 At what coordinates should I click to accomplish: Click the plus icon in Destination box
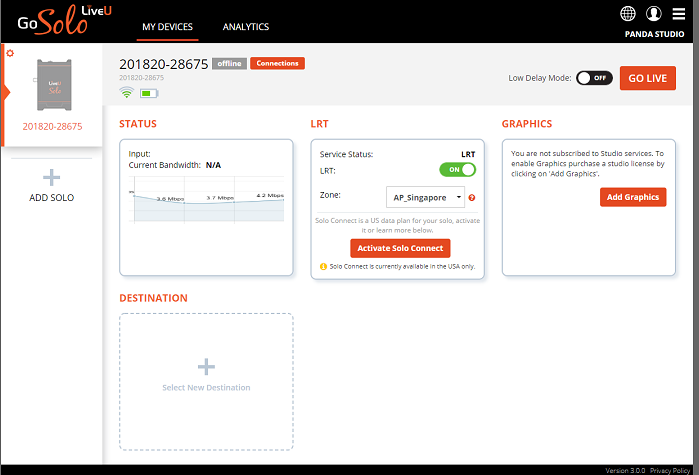pos(206,367)
